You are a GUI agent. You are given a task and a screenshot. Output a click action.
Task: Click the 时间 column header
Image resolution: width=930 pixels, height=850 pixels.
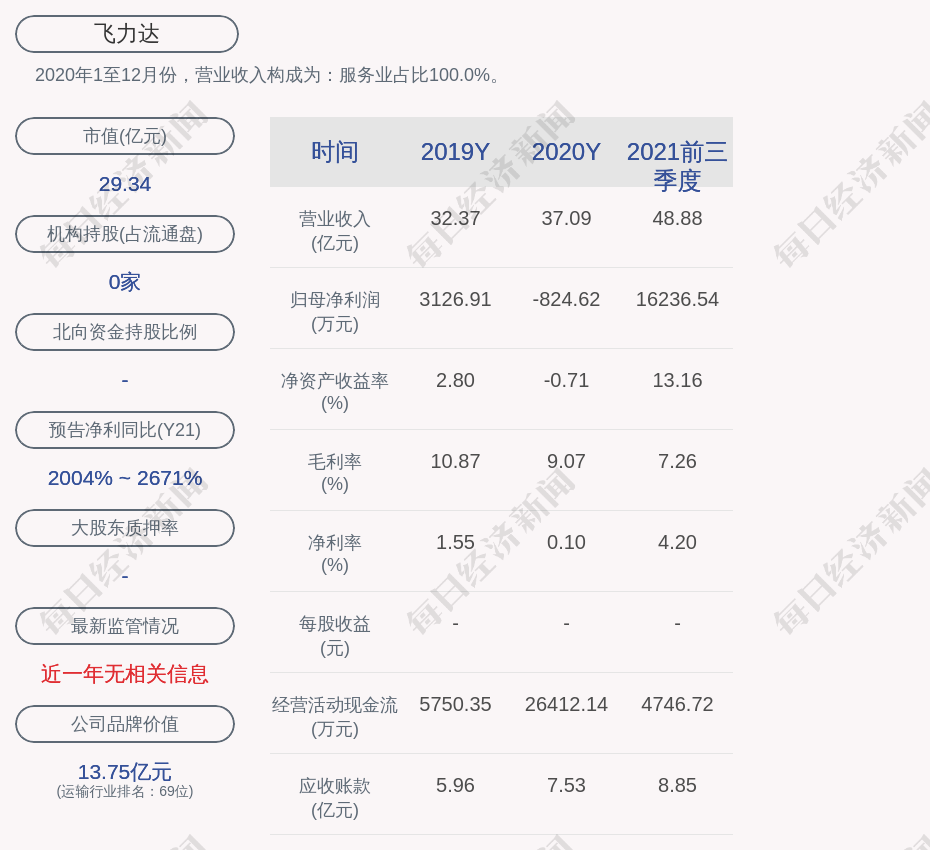point(335,152)
